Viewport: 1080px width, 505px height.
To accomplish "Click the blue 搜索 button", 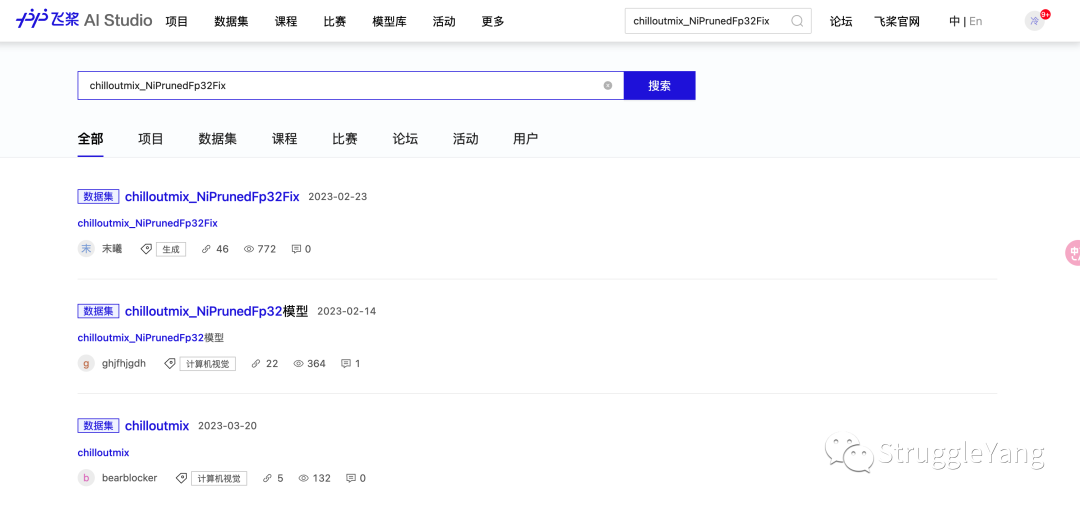I will pos(660,85).
